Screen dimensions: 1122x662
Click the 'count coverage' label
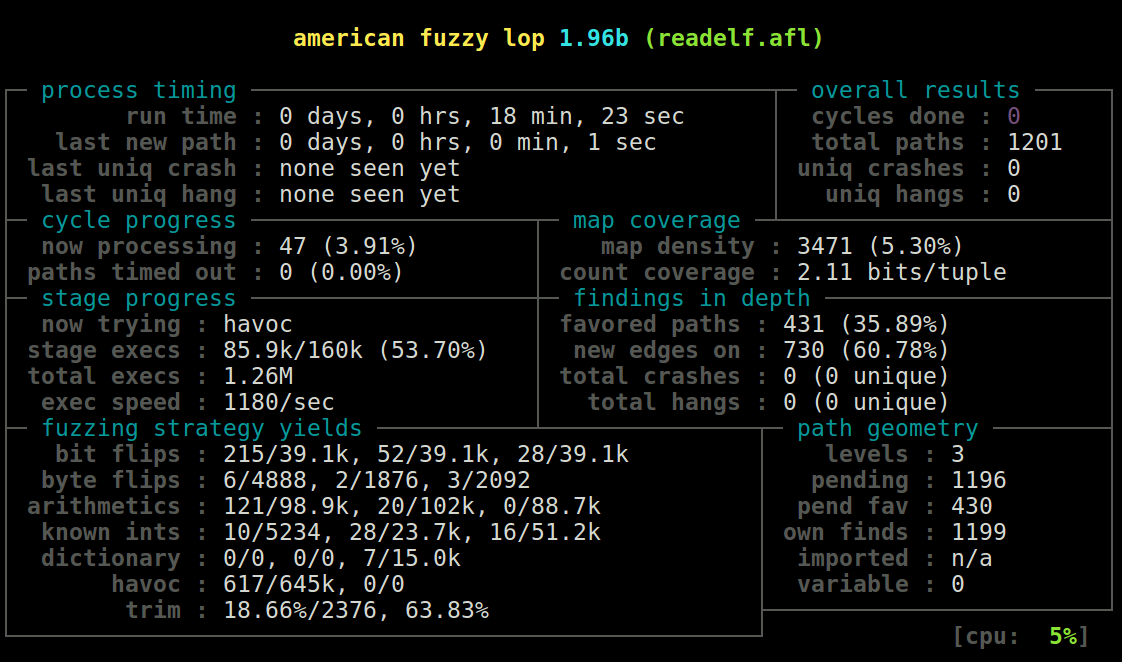[x=657, y=273]
